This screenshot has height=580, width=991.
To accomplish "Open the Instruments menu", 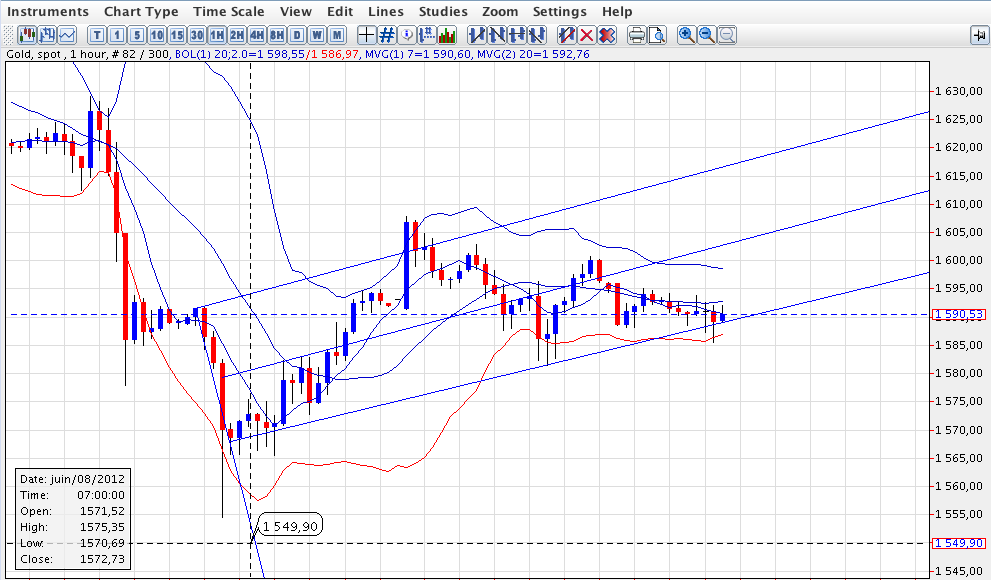I will pos(48,11).
